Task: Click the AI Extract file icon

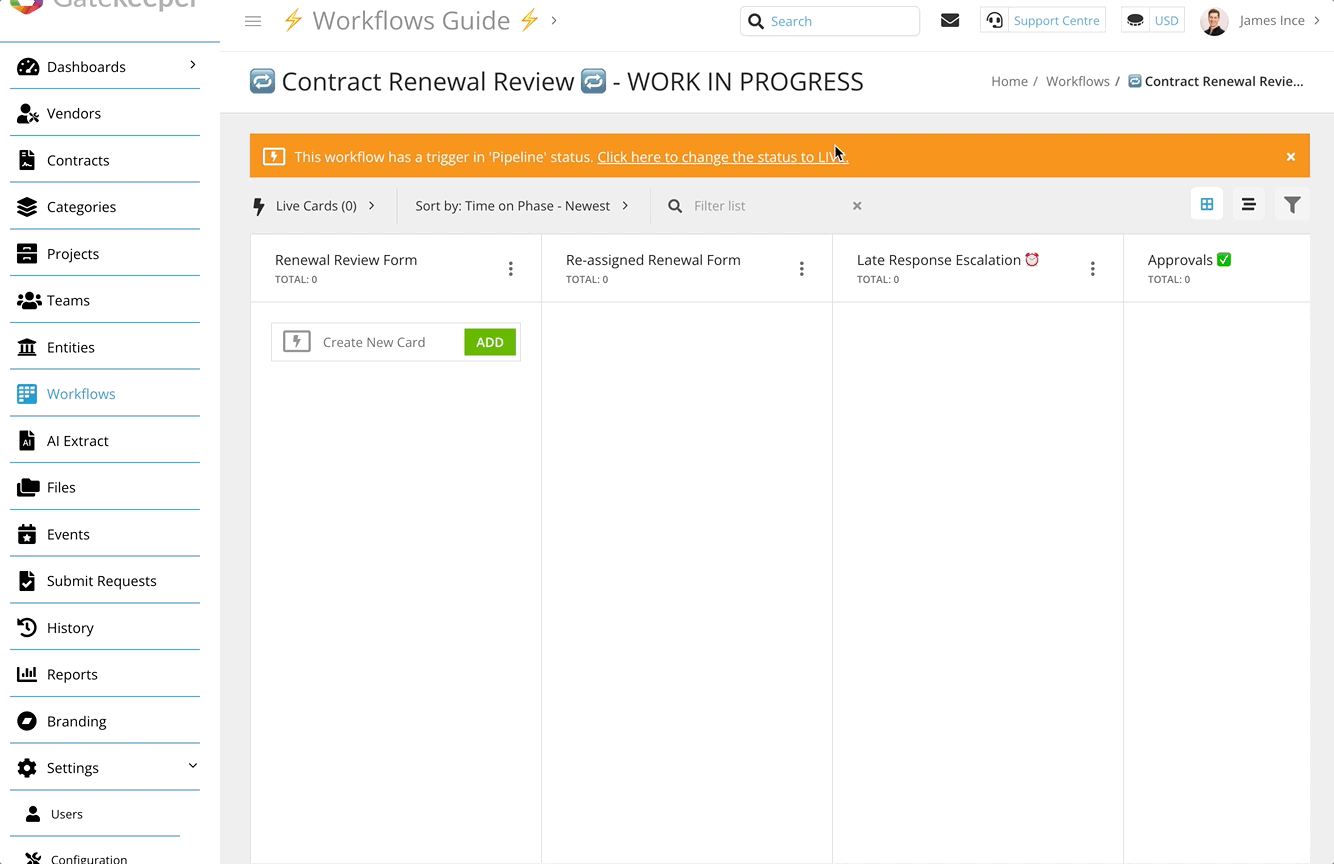Action: 27,441
